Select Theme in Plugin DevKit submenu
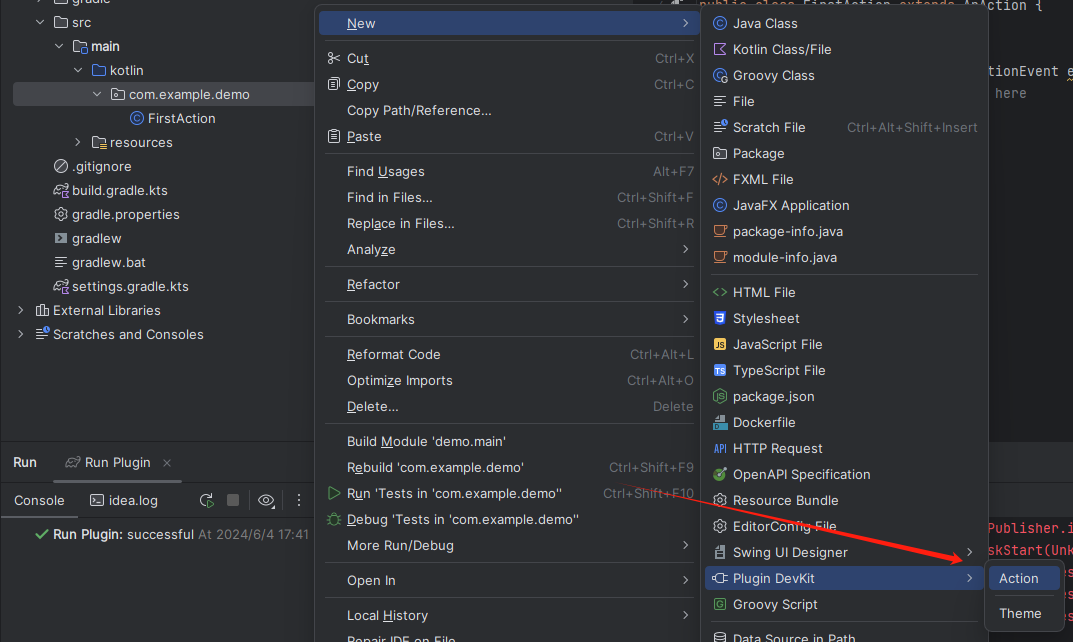The image size is (1073, 642). [x=1024, y=613]
